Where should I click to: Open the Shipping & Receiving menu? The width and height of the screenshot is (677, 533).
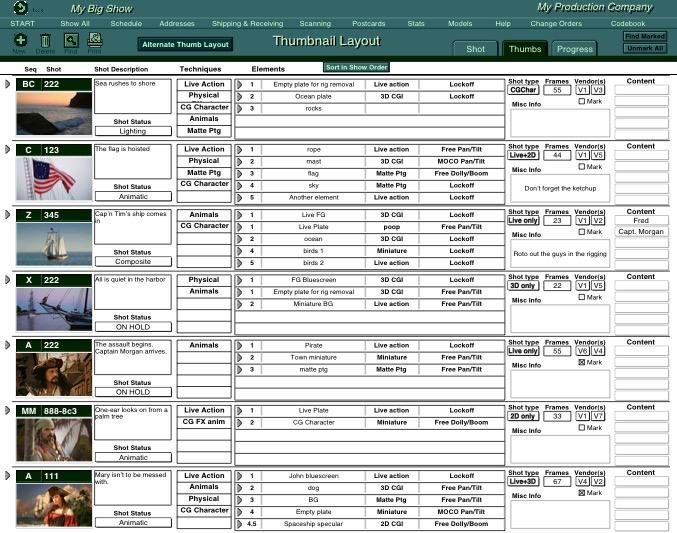[x=247, y=22]
